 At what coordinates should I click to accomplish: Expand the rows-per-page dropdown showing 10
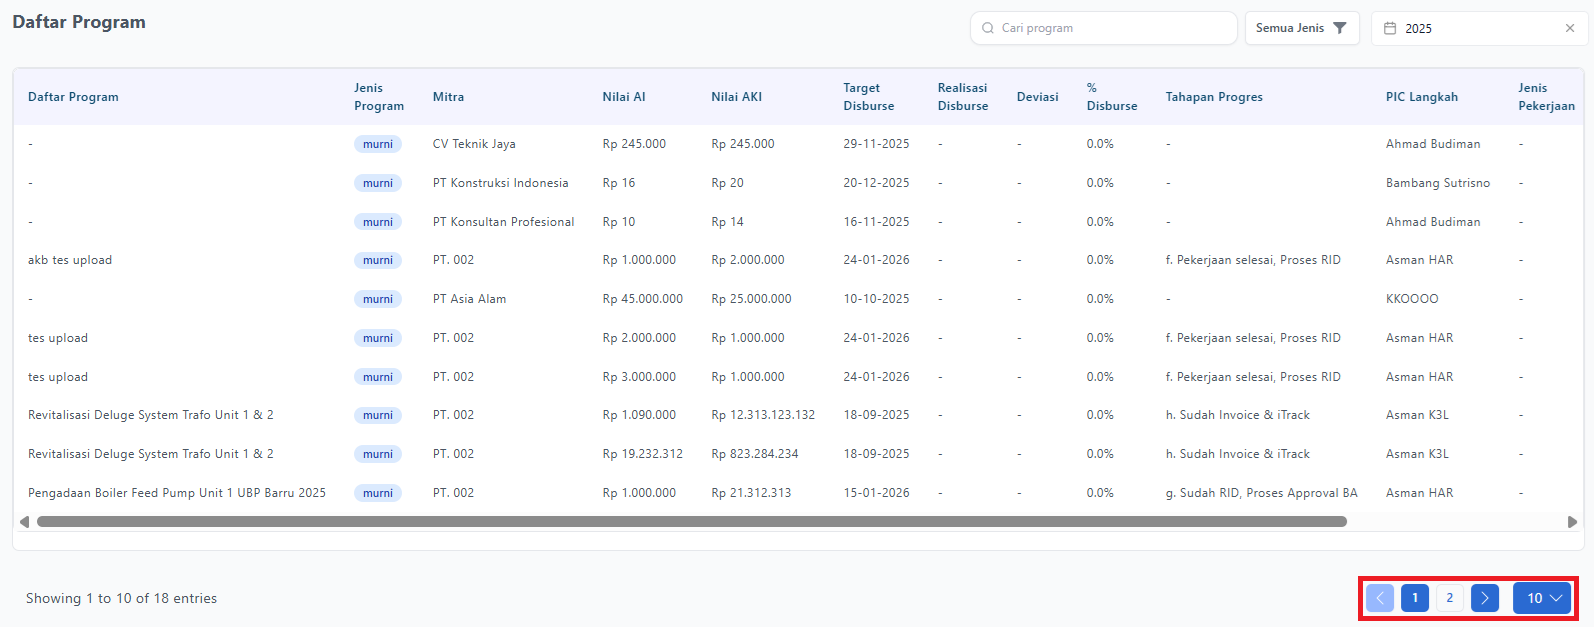1542,598
